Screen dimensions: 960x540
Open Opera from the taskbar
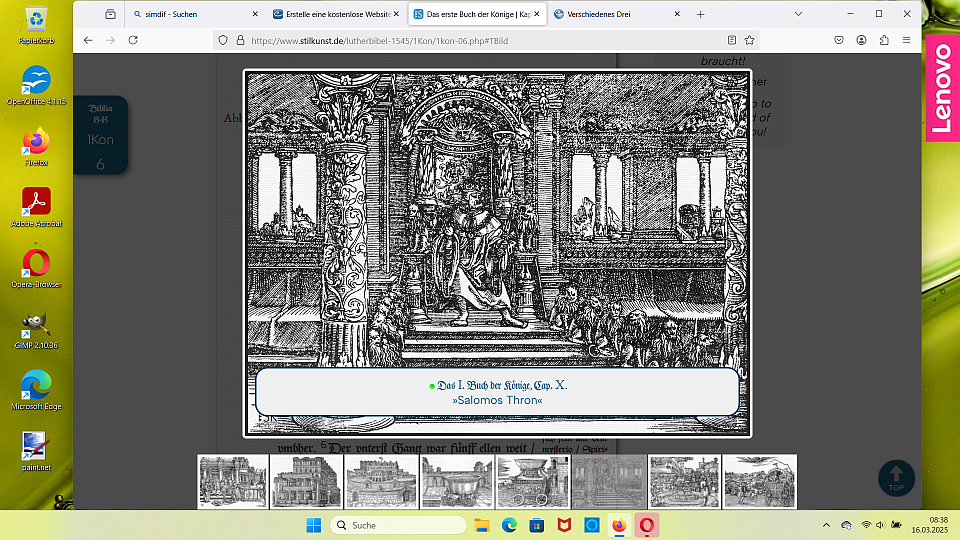click(647, 525)
